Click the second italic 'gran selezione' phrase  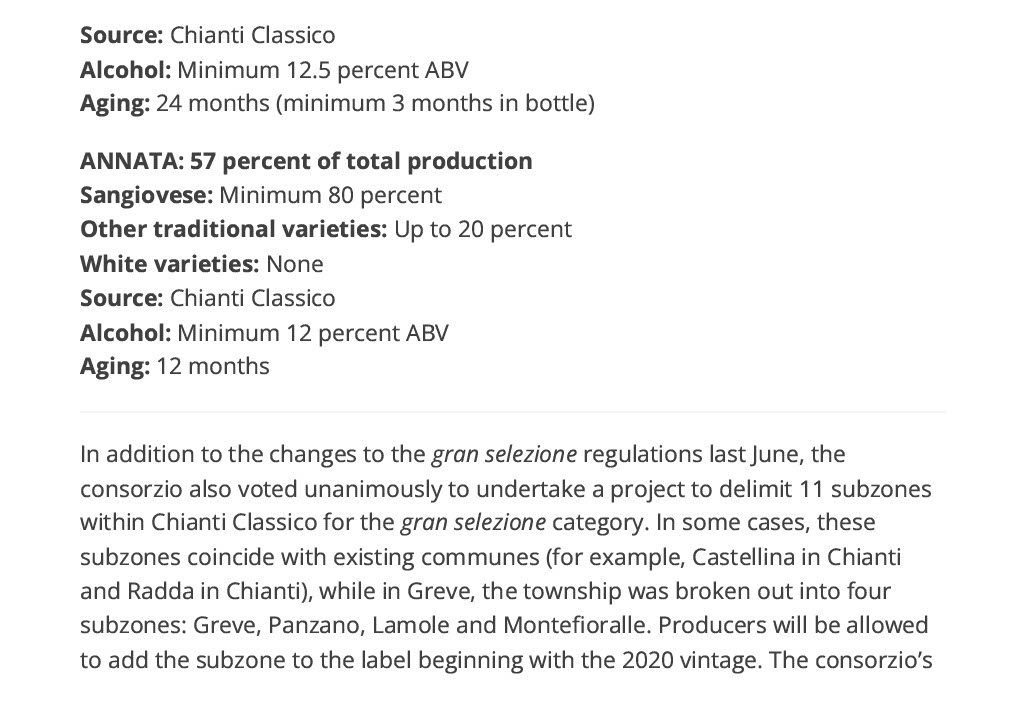point(473,522)
